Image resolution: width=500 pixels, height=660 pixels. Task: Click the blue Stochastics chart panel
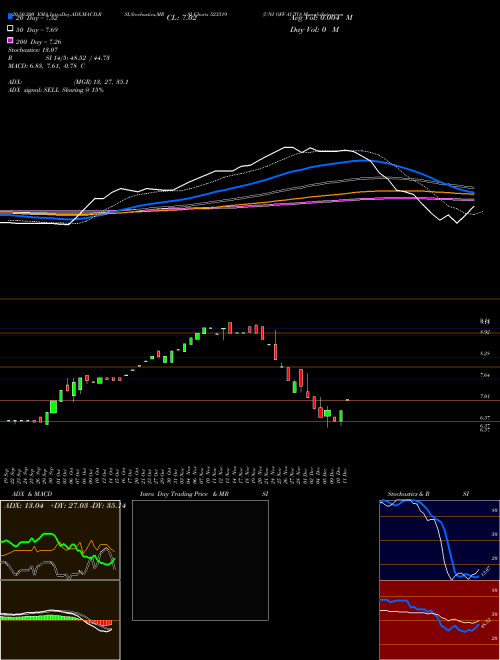pyautogui.click(x=439, y=540)
